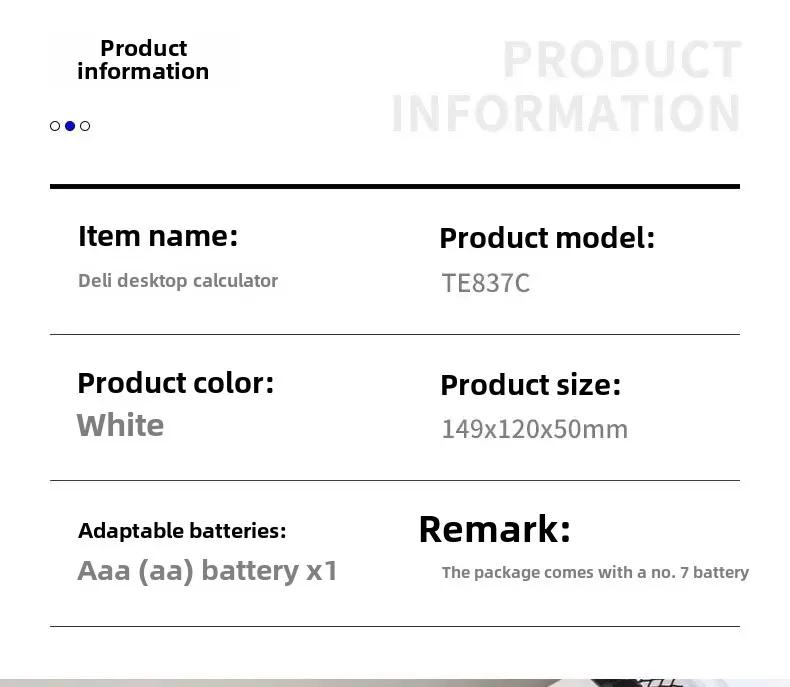Select the model number TE837C
Image resolution: width=790 pixels, height=687 pixels.
486,283
